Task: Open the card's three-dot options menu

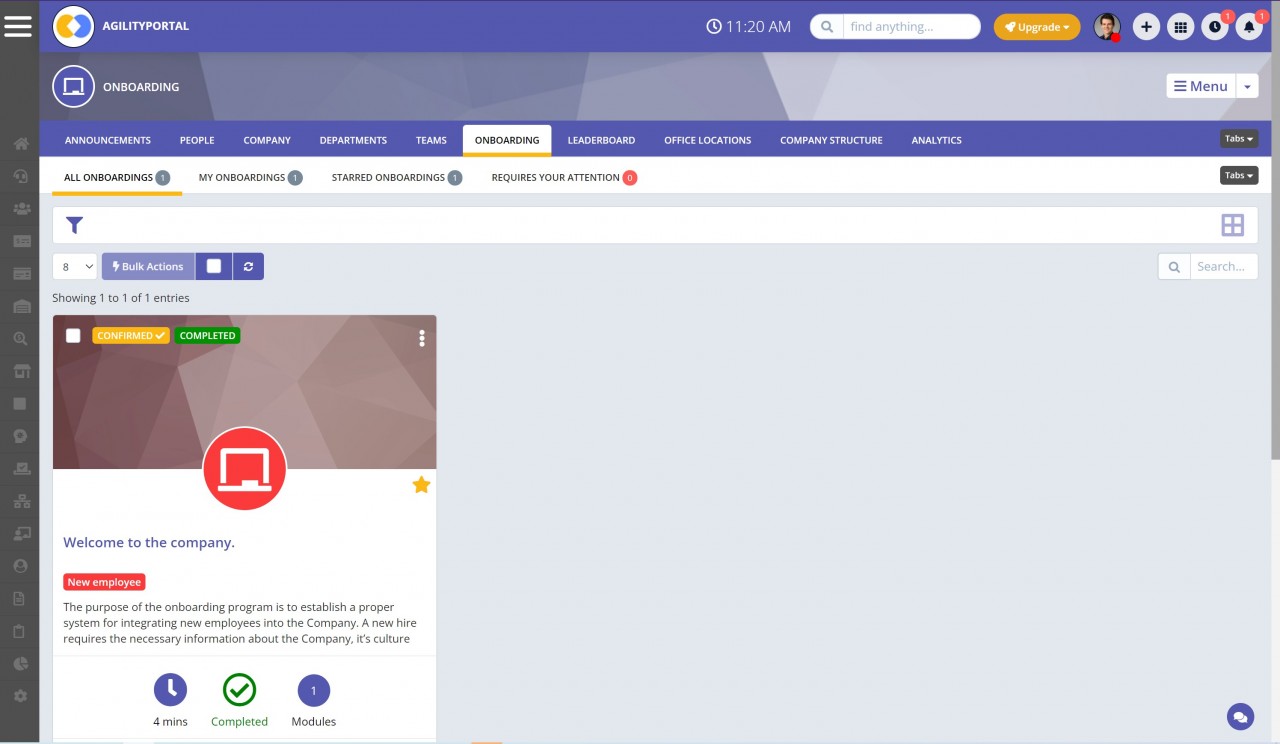Action: point(422,338)
